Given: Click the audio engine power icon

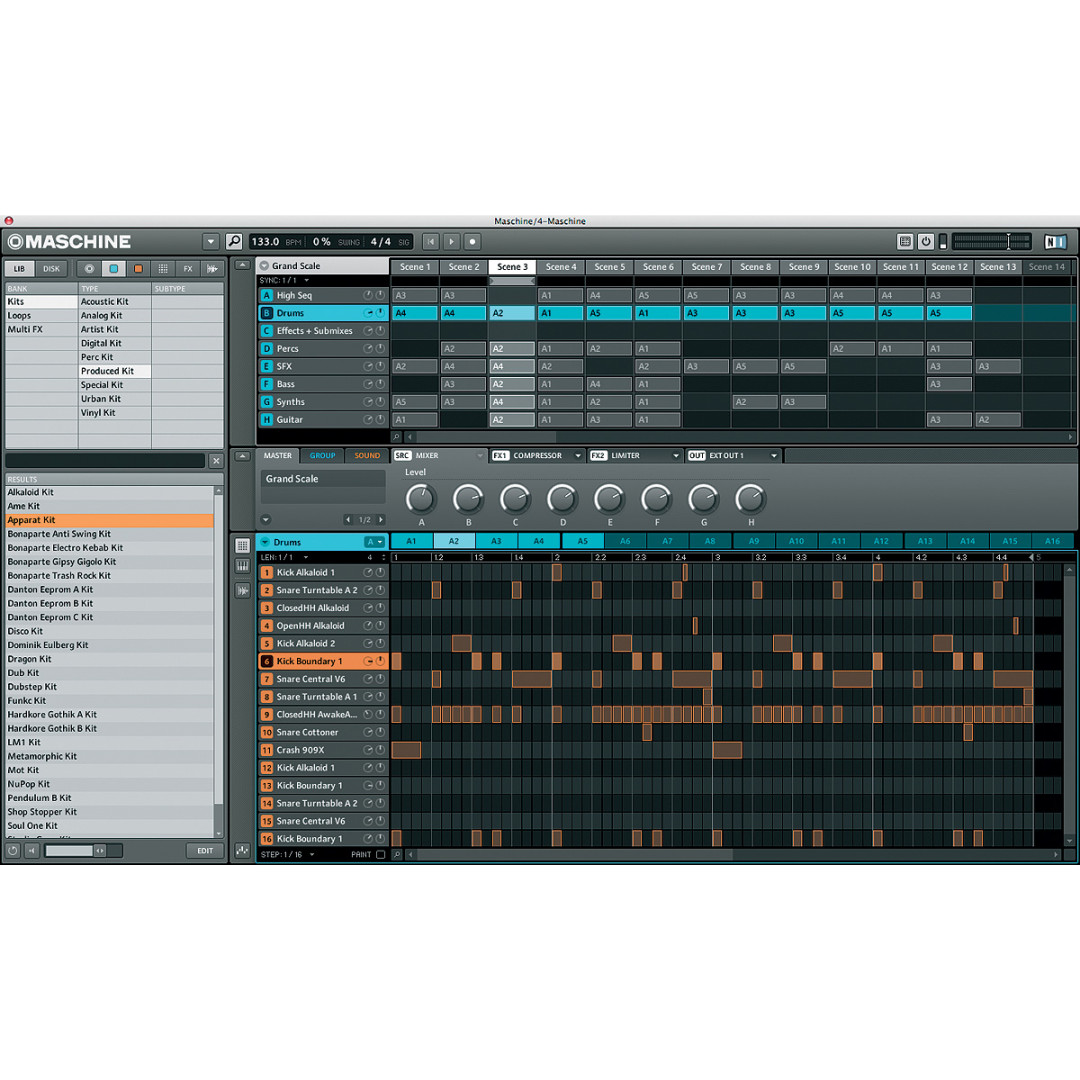Looking at the screenshot, I should tap(925, 241).
